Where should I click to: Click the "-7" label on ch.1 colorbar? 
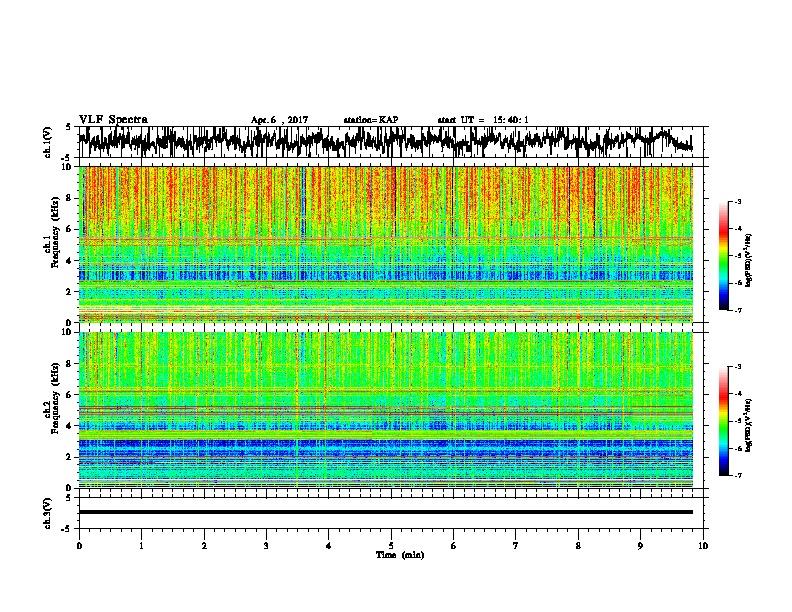point(737,310)
